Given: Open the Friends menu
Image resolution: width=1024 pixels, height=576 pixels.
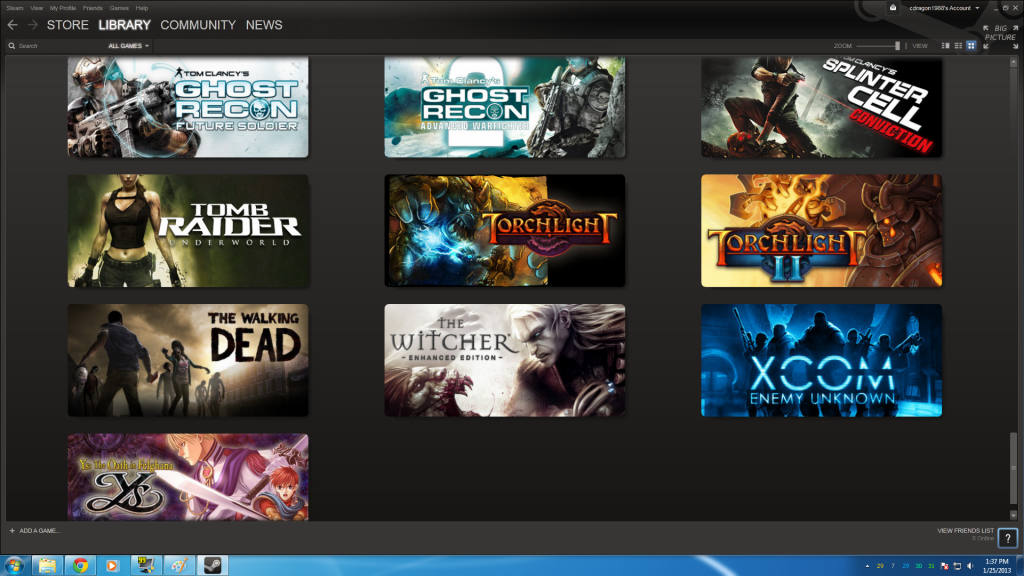Looking at the screenshot, I should tap(93, 8).
